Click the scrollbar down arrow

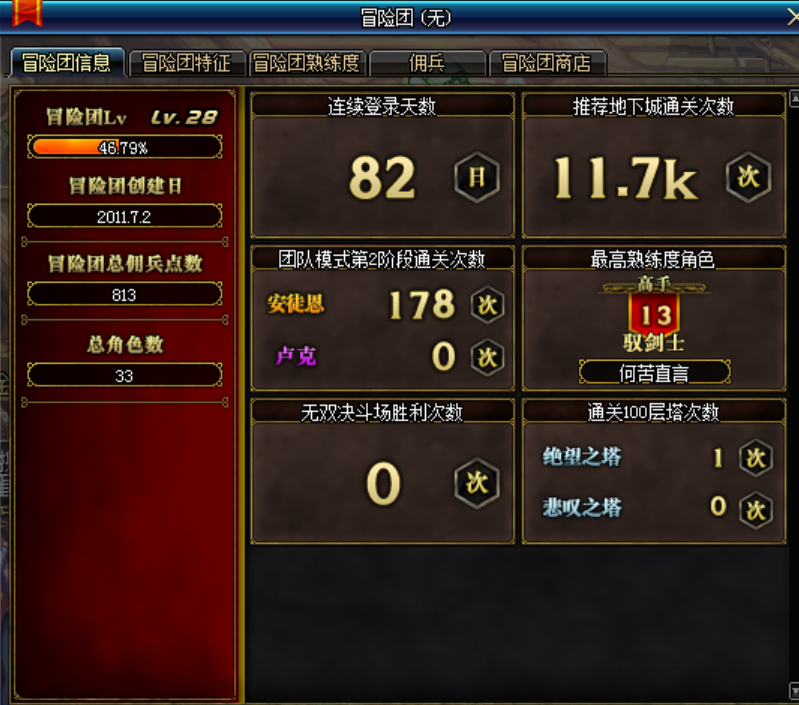tap(794, 691)
